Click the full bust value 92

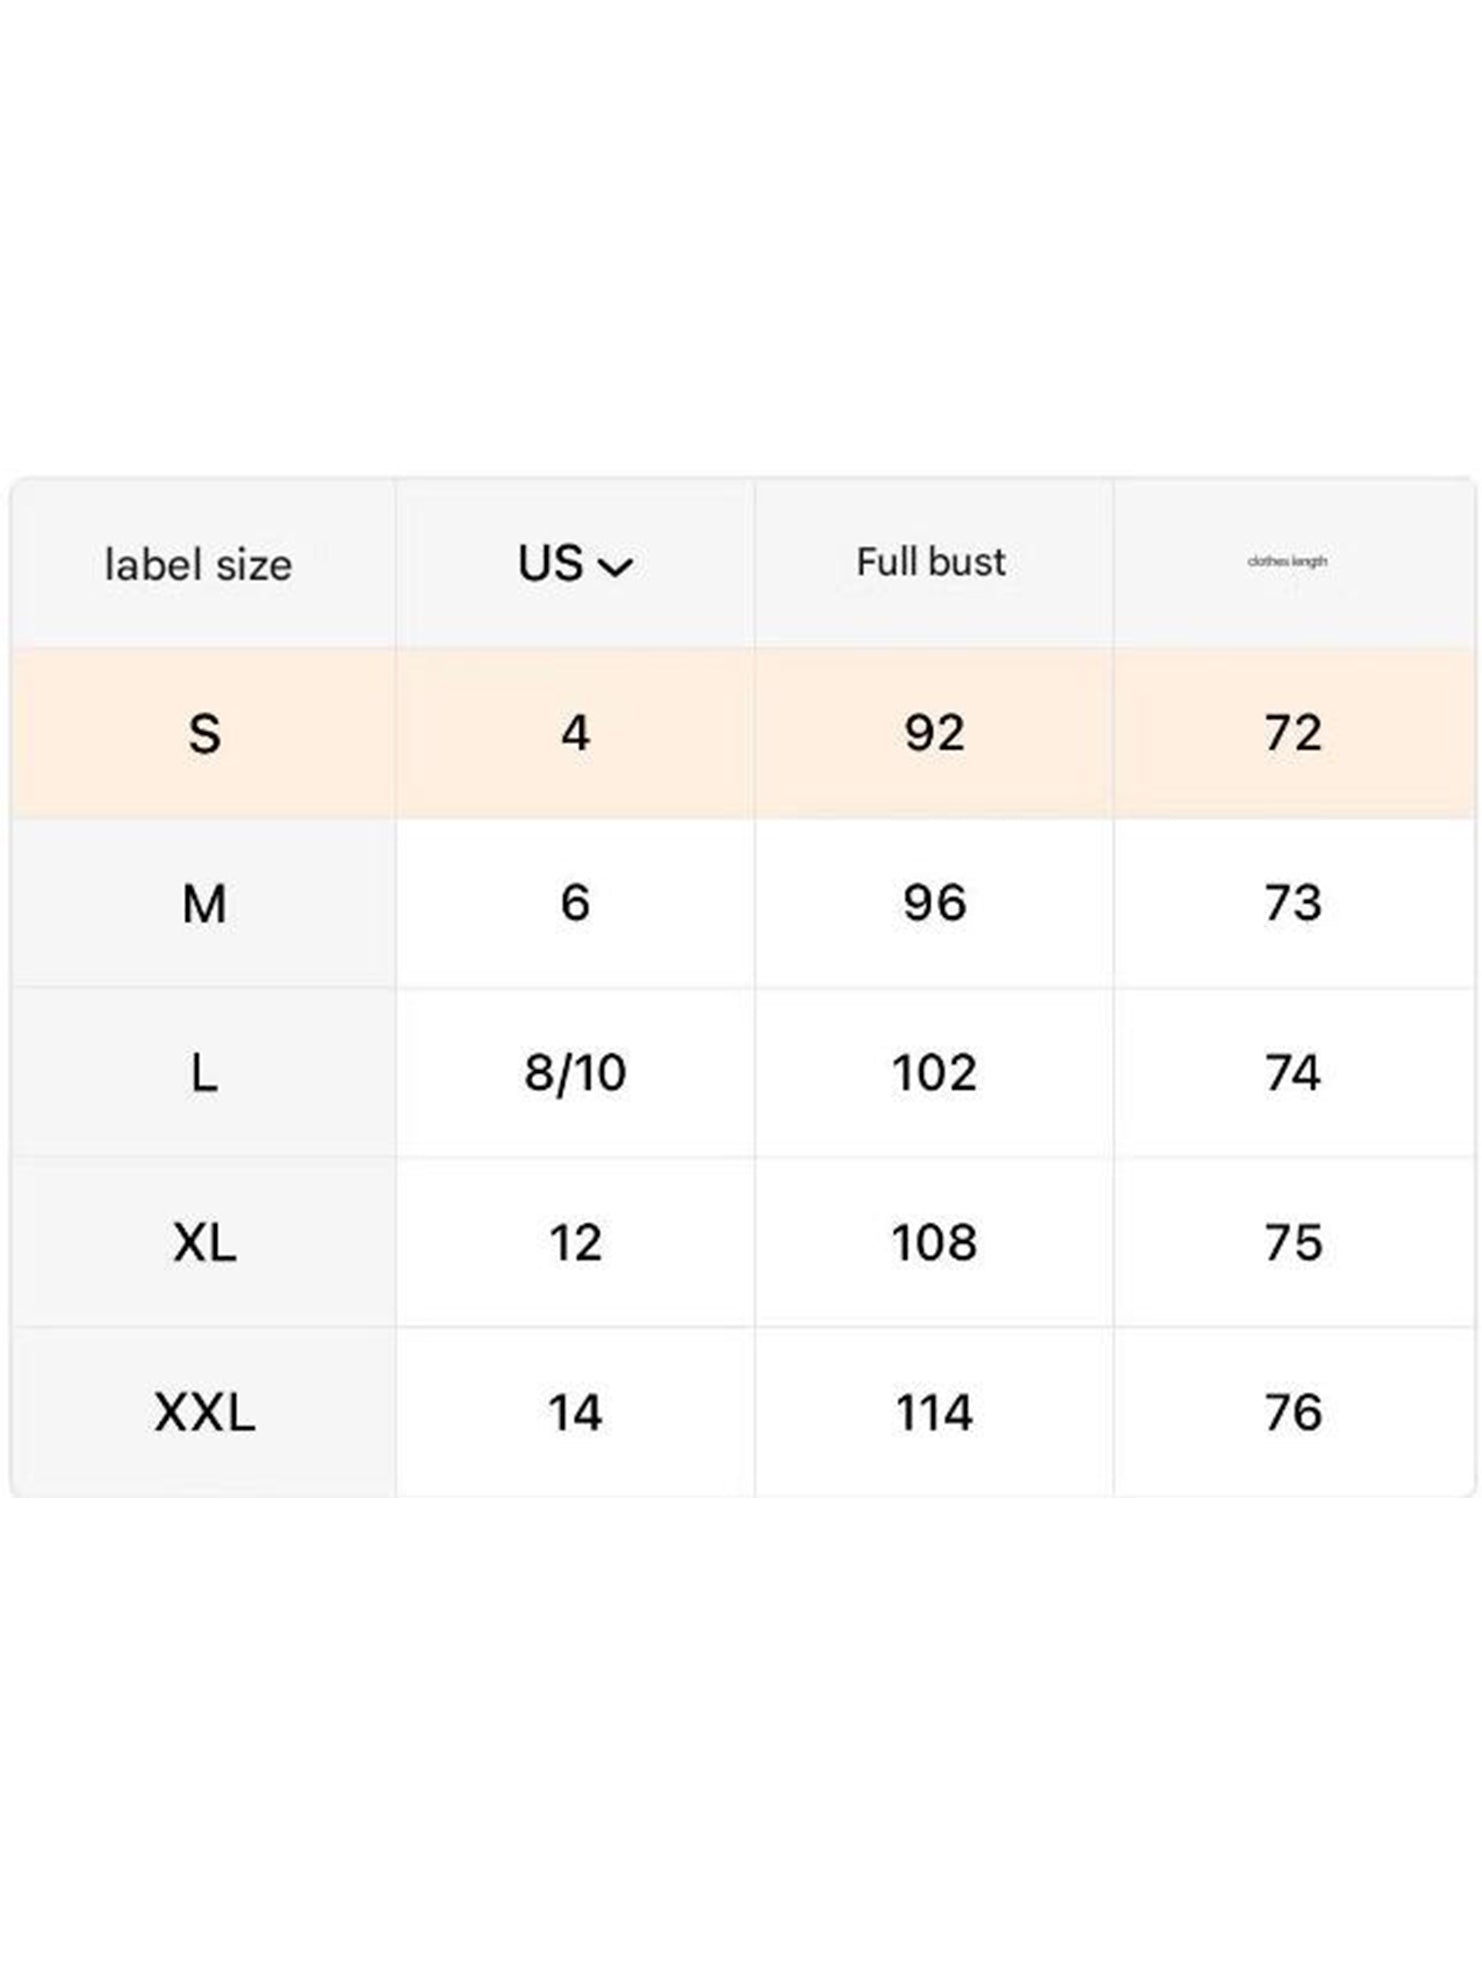(934, 733)
